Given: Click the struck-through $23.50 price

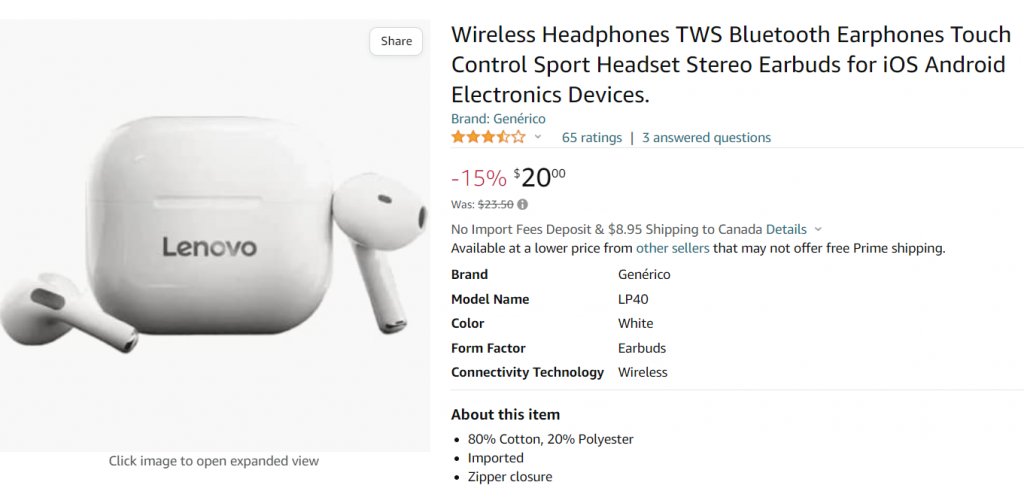Looking at the screenshot, I should coord(495,204).
